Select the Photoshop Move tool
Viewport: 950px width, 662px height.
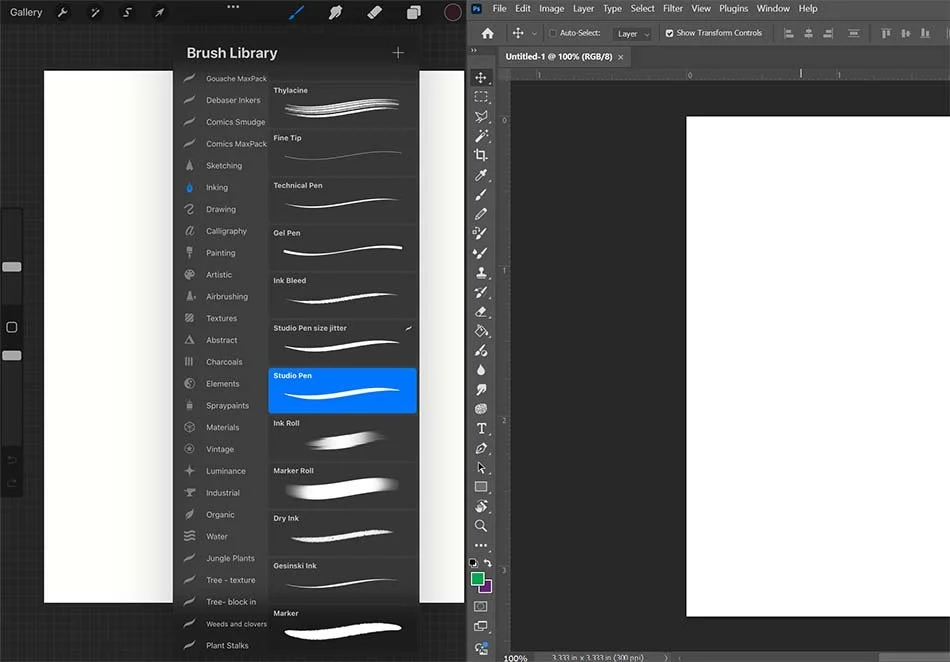coord(481,78)
